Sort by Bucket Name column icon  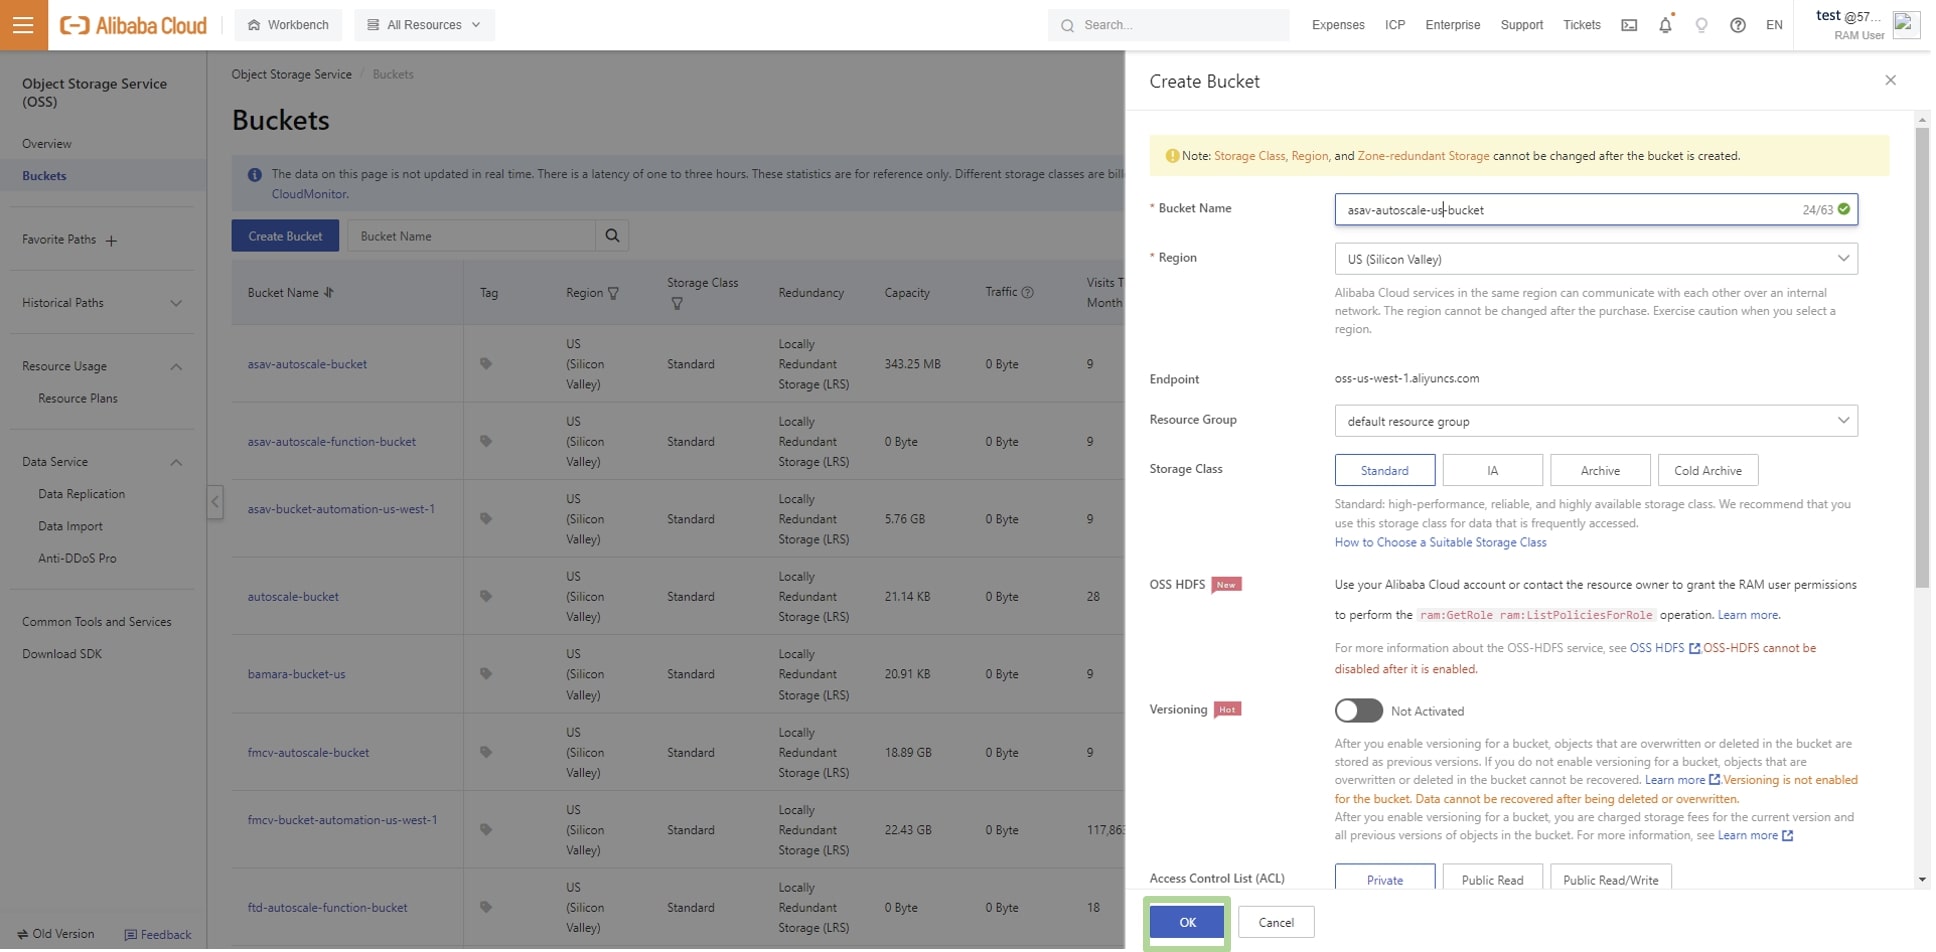click(x=329, y=293)
